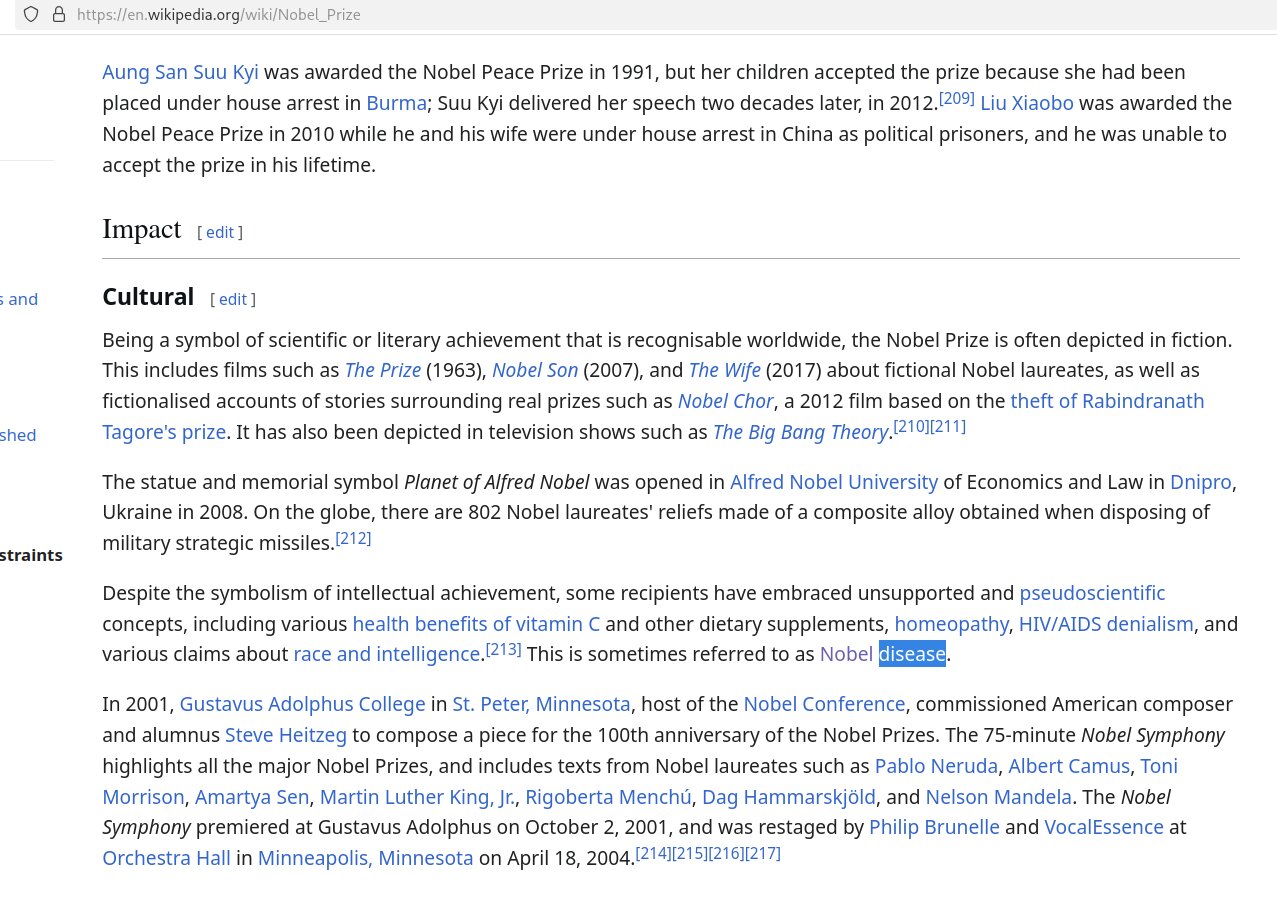Follow the Minneapolis, Minnesota link
1277x910 pixels.
point(365,858)
